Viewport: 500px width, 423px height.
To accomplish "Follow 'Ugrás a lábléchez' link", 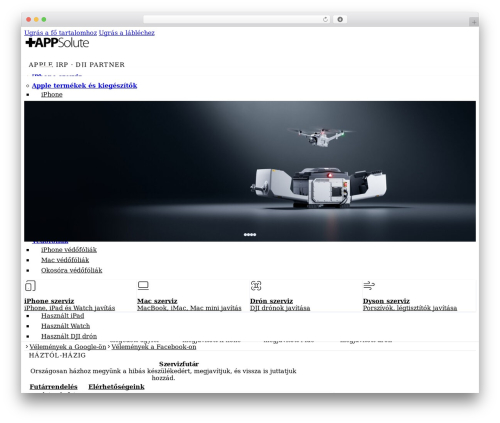I will 127,33.
